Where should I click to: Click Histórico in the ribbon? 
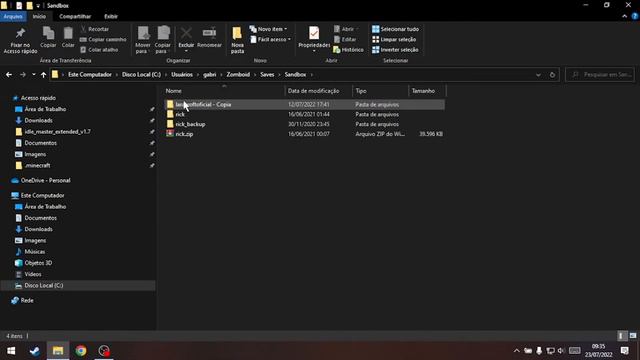[348, 50]
